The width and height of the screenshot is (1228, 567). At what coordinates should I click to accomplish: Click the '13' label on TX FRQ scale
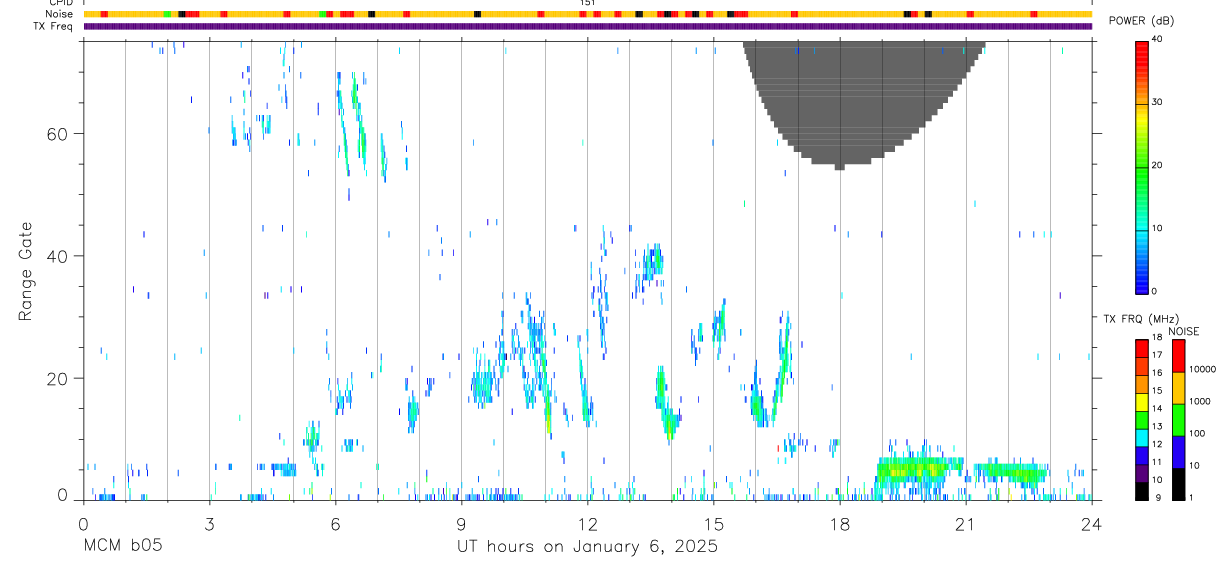point(1157,427)
